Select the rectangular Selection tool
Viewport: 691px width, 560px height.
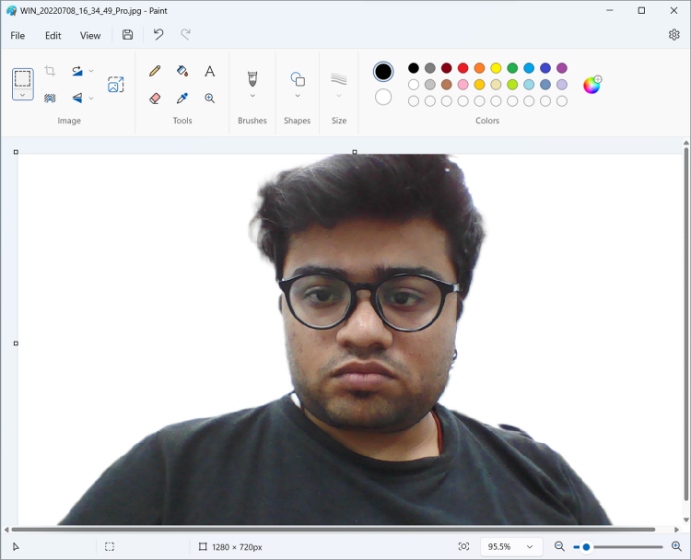pos(22,79)
